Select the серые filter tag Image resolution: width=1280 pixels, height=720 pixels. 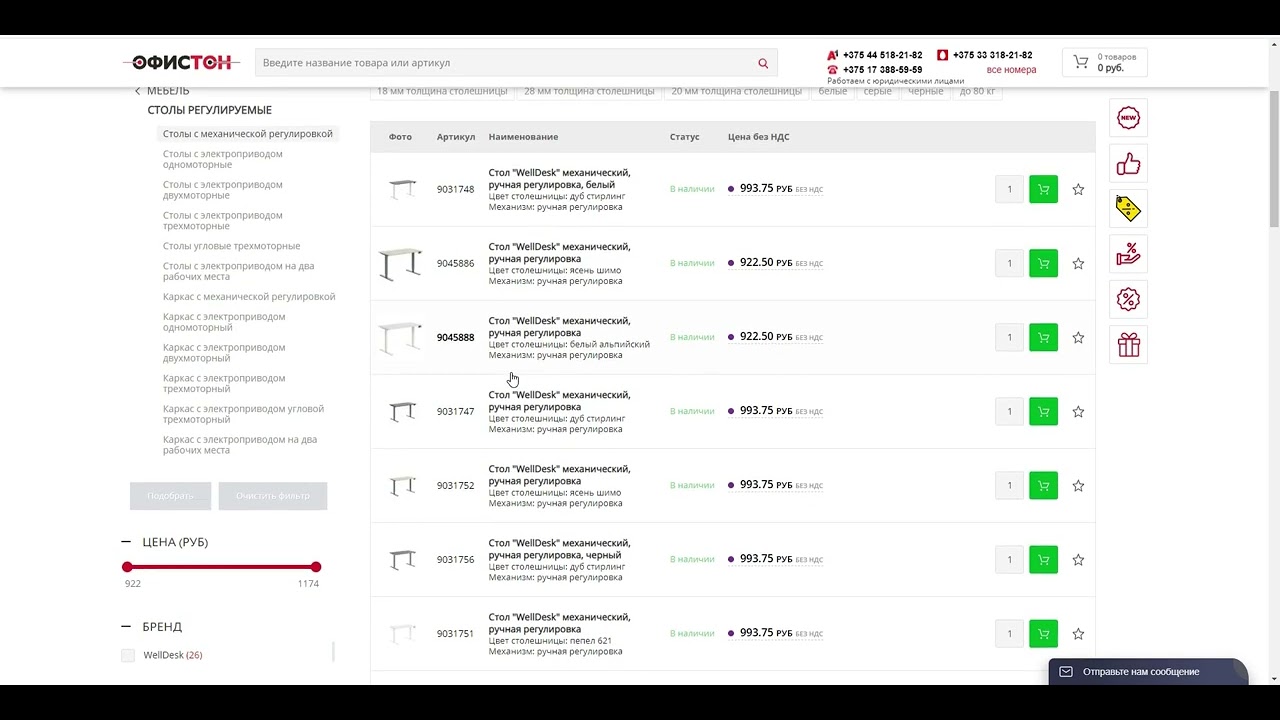(877, 91)
